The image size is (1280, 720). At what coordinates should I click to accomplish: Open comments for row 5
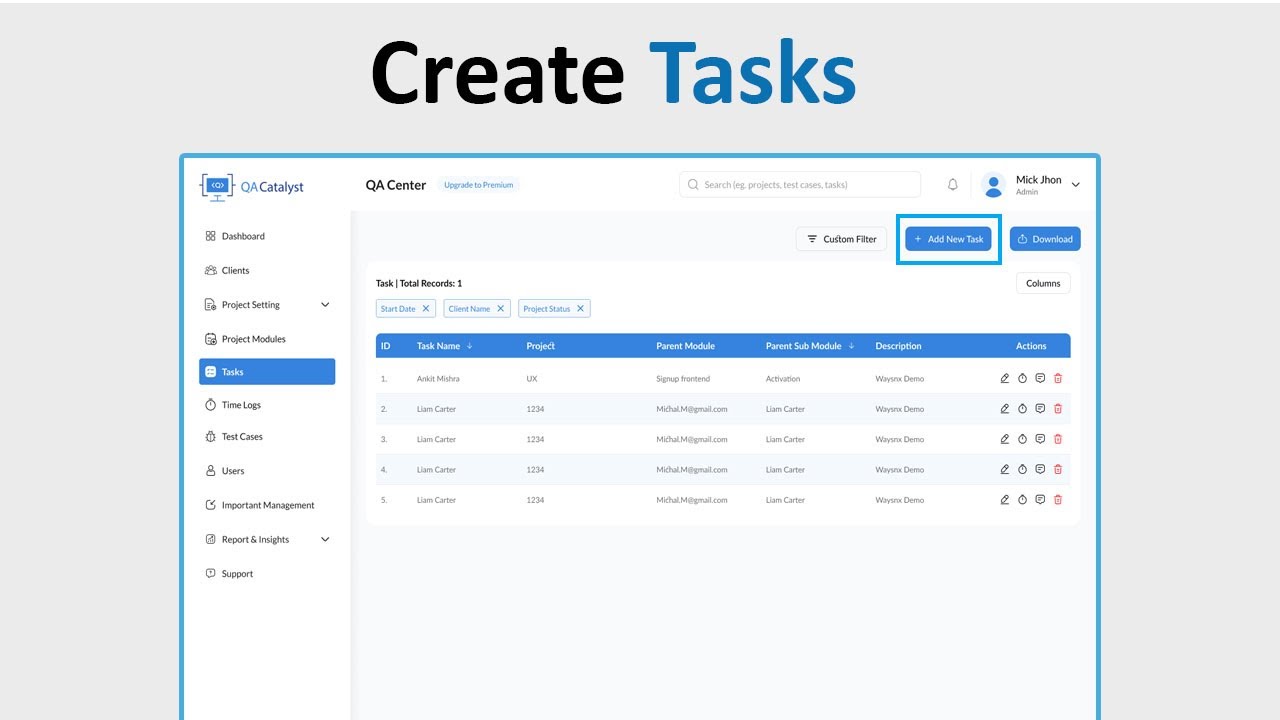pos(1040,500)
